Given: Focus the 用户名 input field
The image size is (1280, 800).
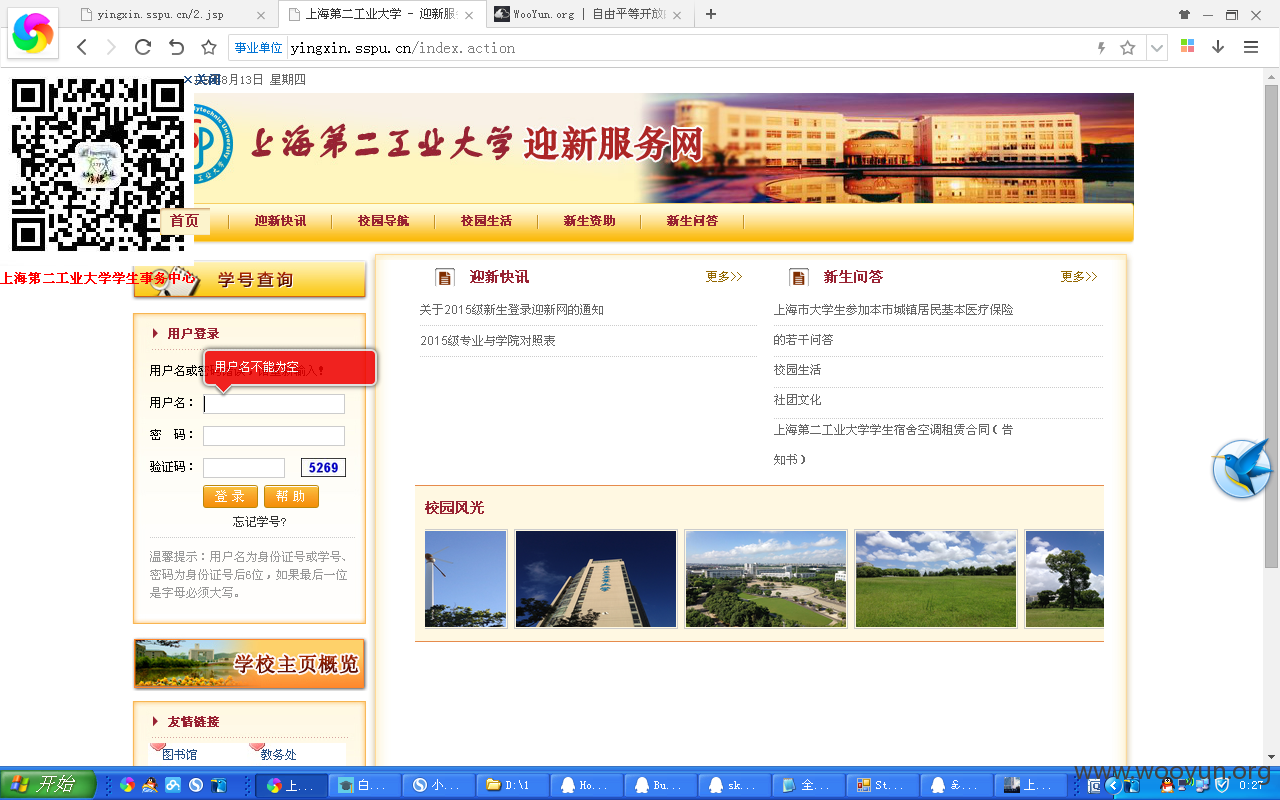Looking at the screenshot, I should click(274, 404).
